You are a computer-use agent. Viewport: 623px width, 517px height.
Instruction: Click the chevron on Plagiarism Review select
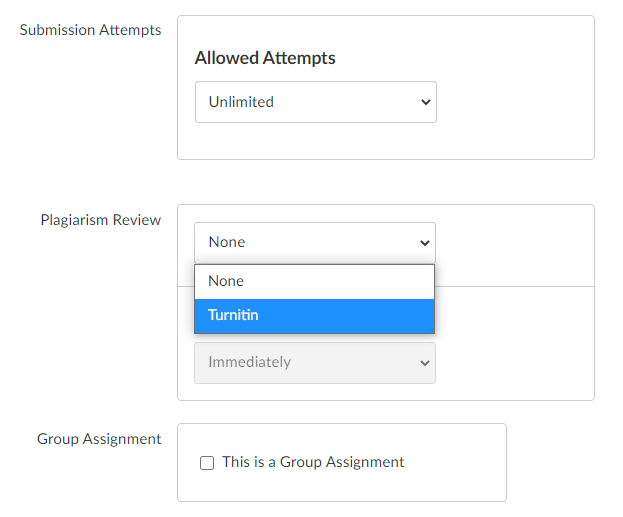[x=425, y=243]
